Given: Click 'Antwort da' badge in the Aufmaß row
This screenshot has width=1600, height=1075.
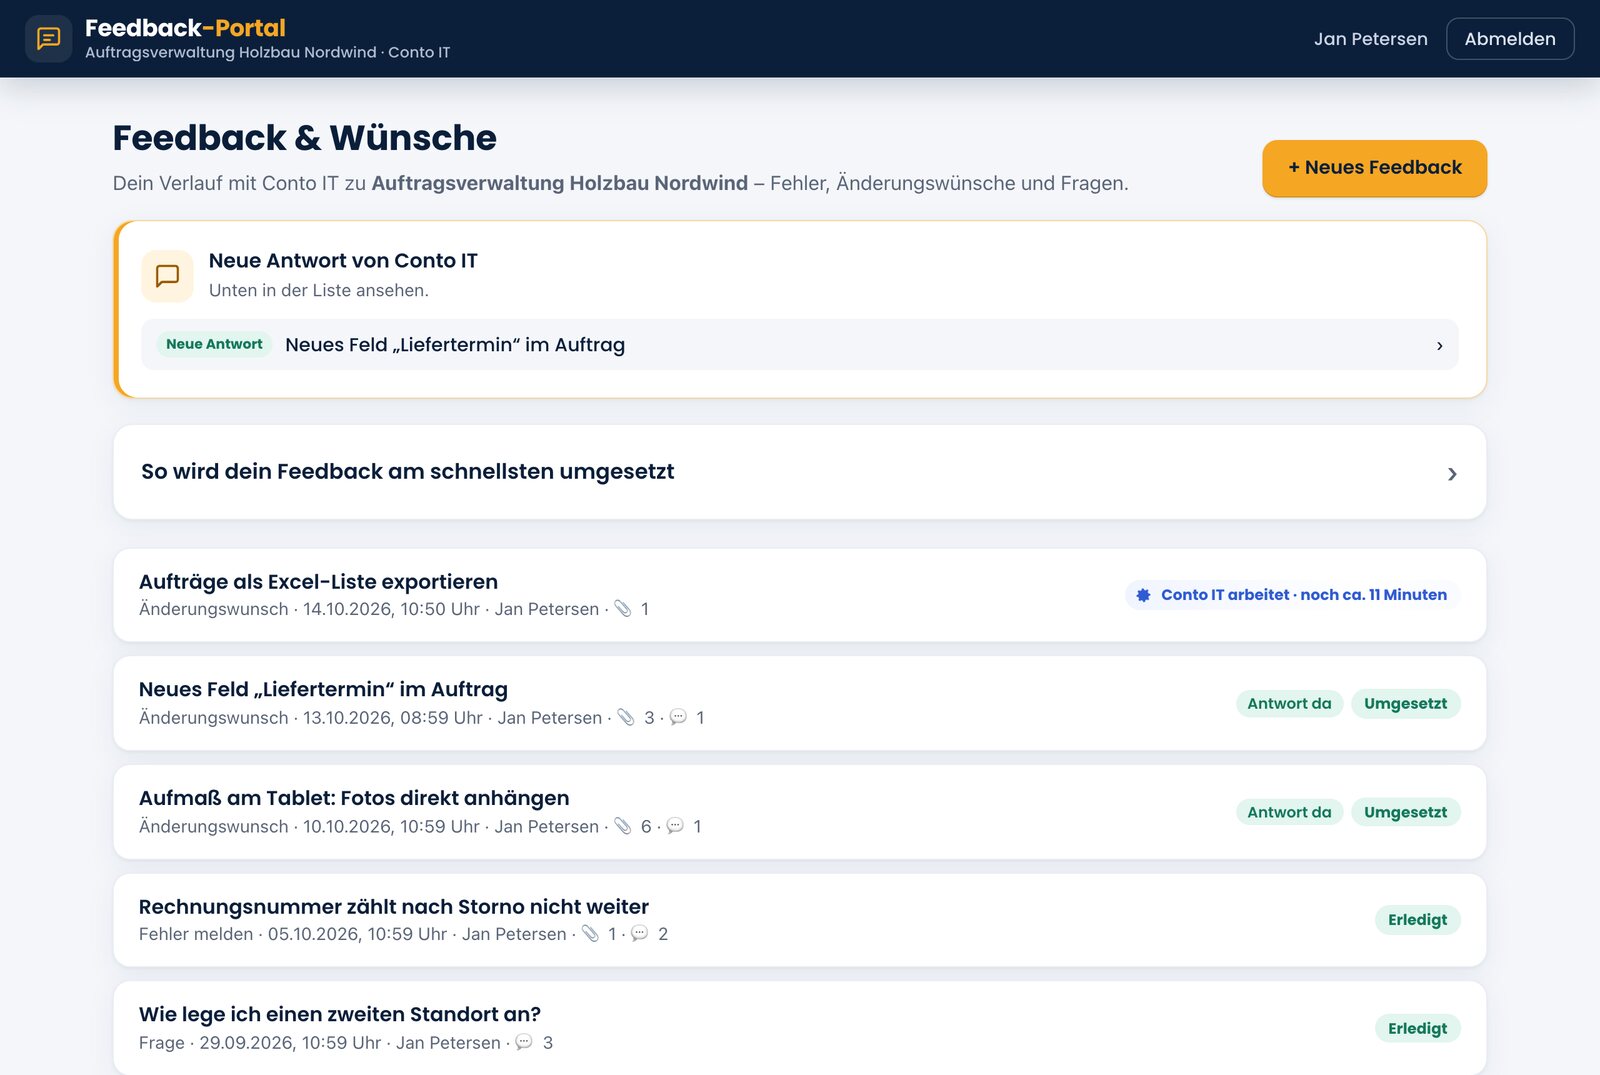Looking at the screenshot, I should pos(1289,812).
